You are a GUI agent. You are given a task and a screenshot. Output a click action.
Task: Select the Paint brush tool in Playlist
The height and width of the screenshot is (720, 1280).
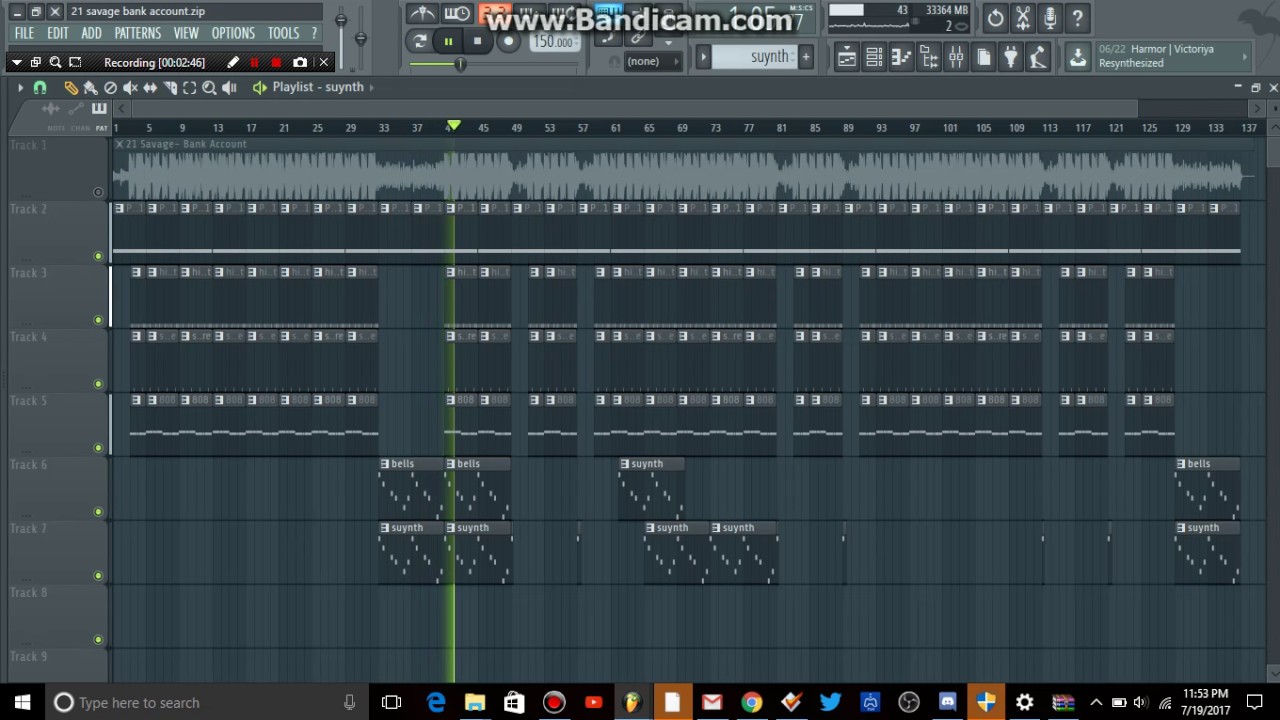(90, 88)
